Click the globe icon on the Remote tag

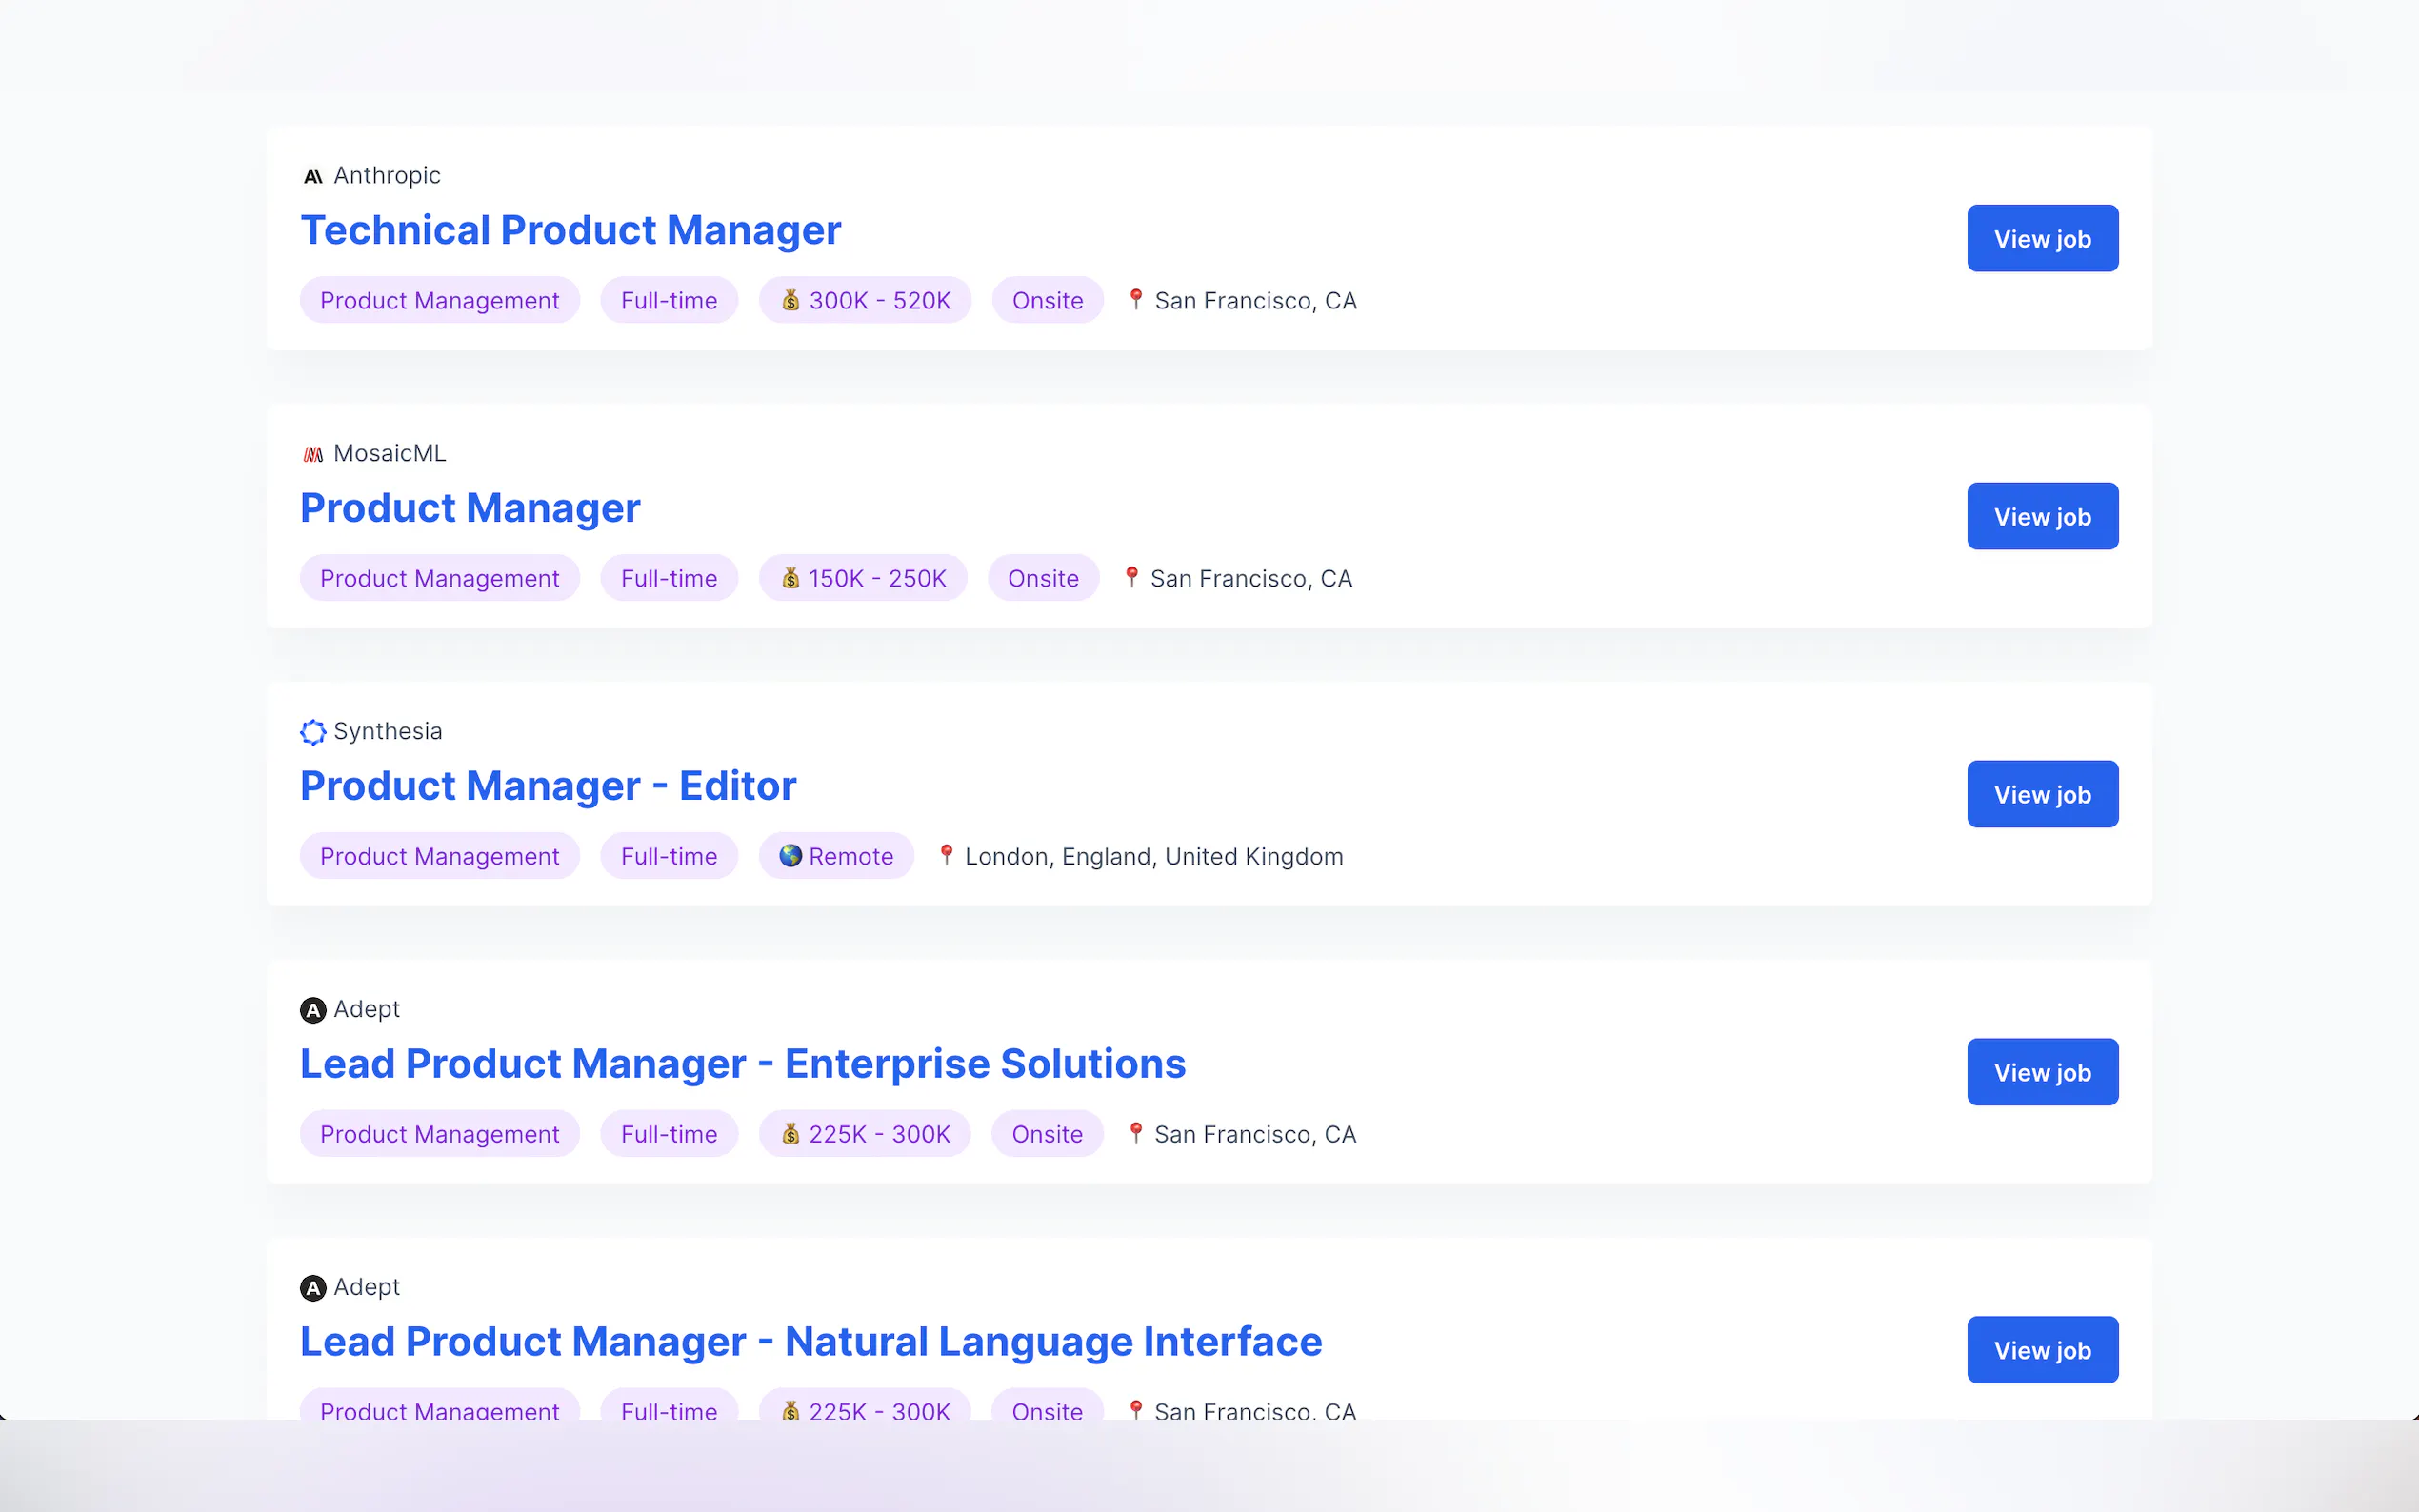(790, 855)
